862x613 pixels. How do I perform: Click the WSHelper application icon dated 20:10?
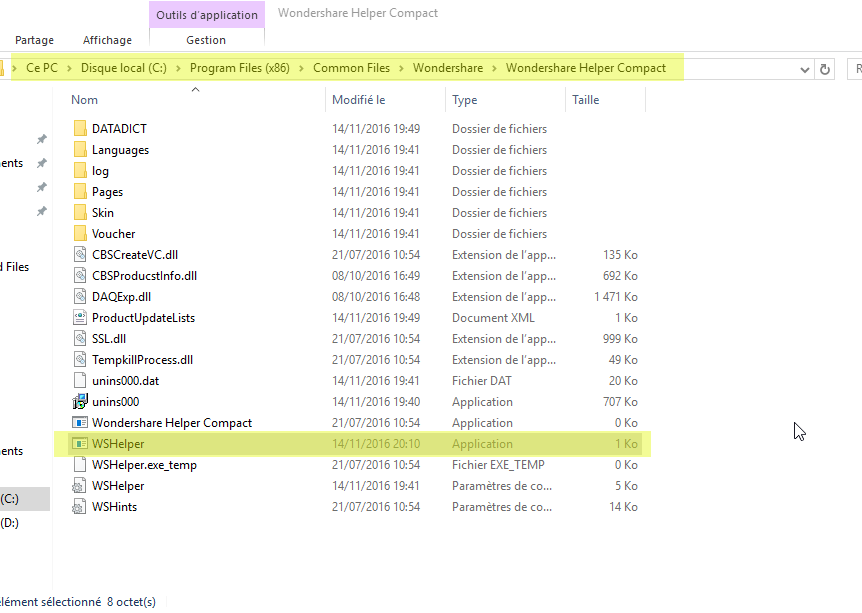[x=80, y=444]
